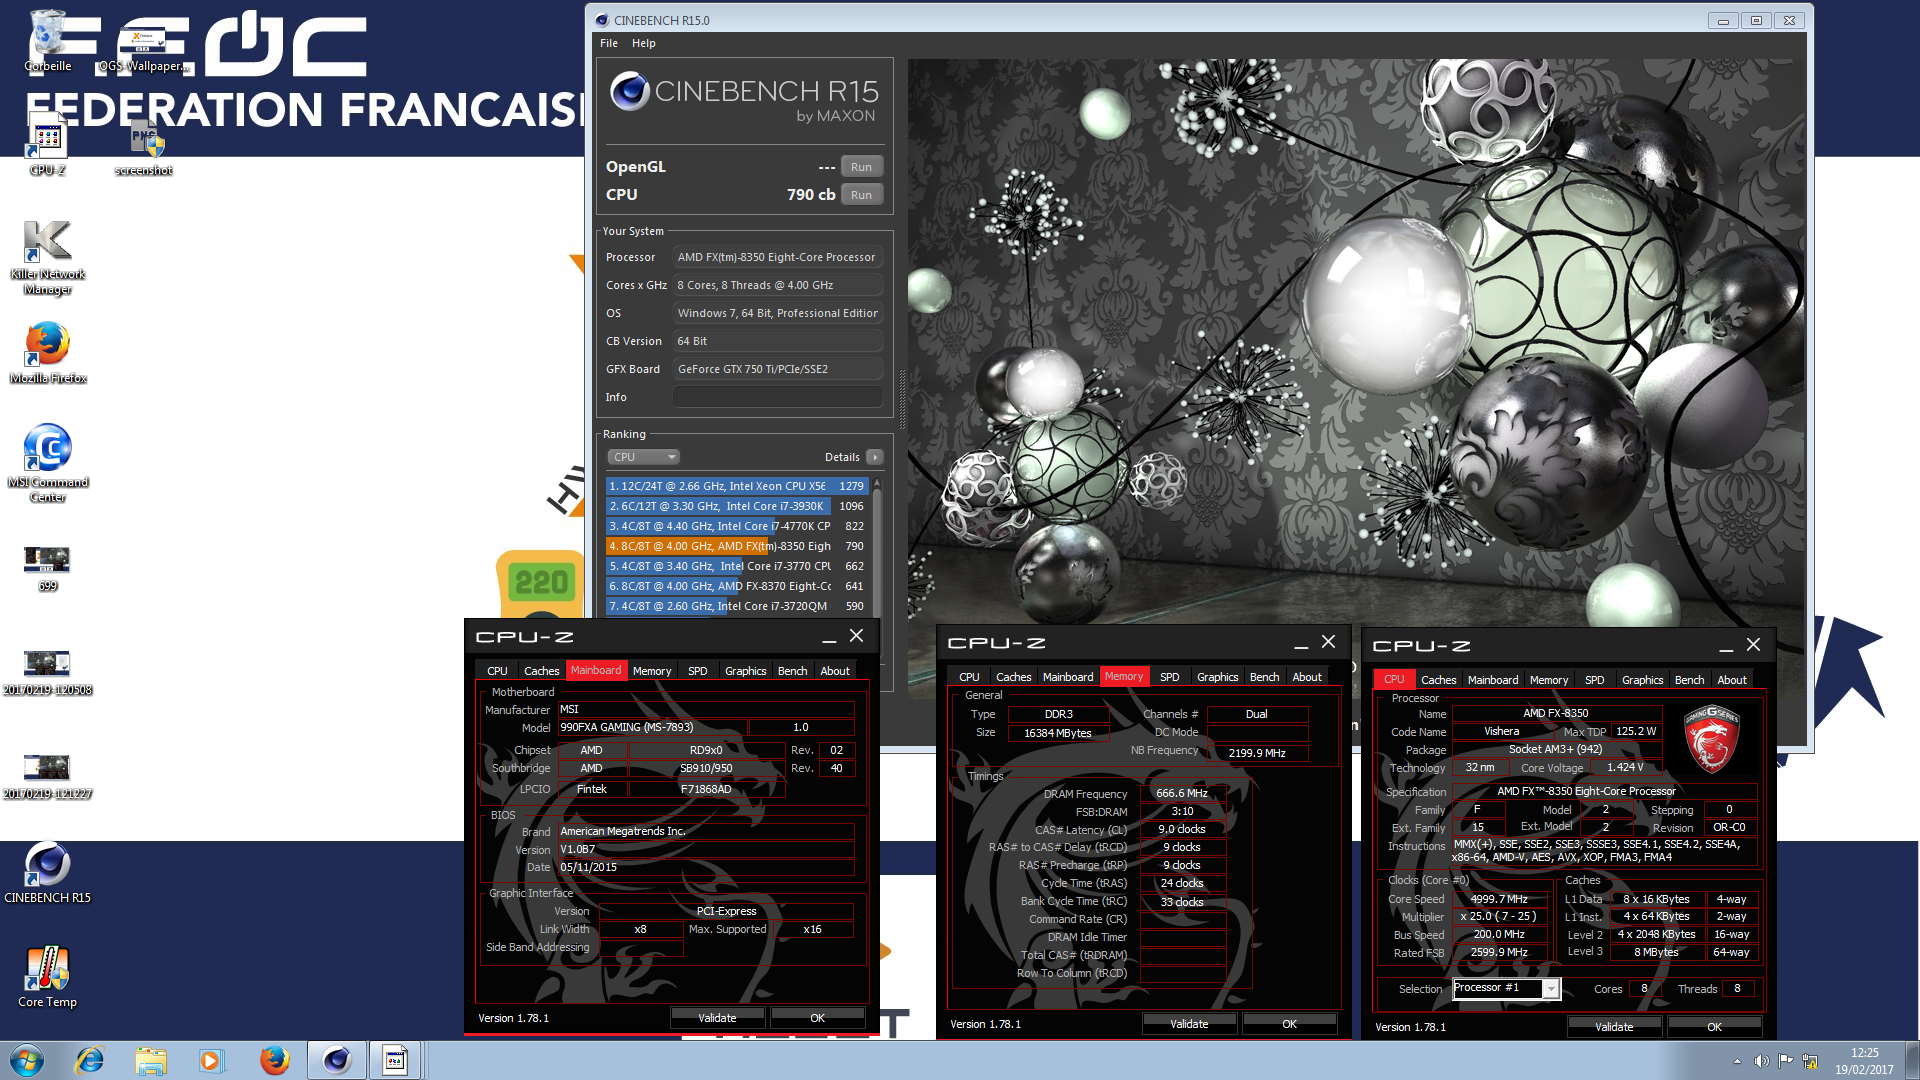1920x1080 pixels.
Task: Select ranking row Intel Xeon 1279
Action: pyautogui.click(x=736, y=486)
